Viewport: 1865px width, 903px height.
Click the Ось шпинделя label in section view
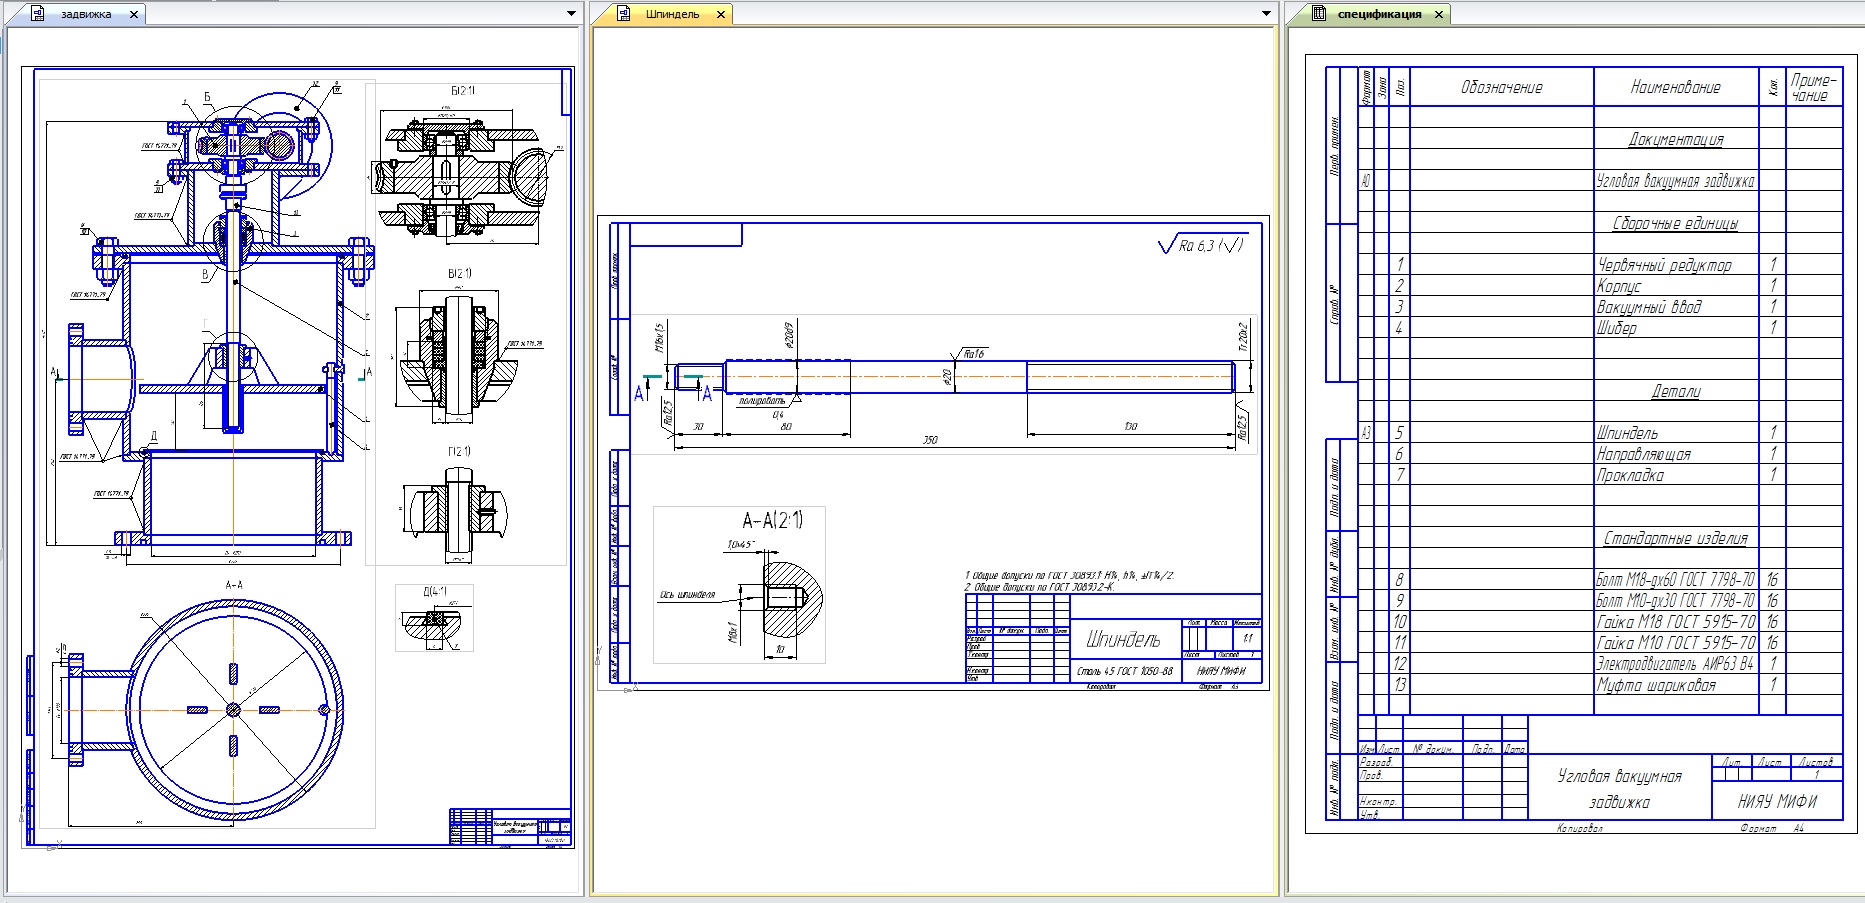pos(687,595)
